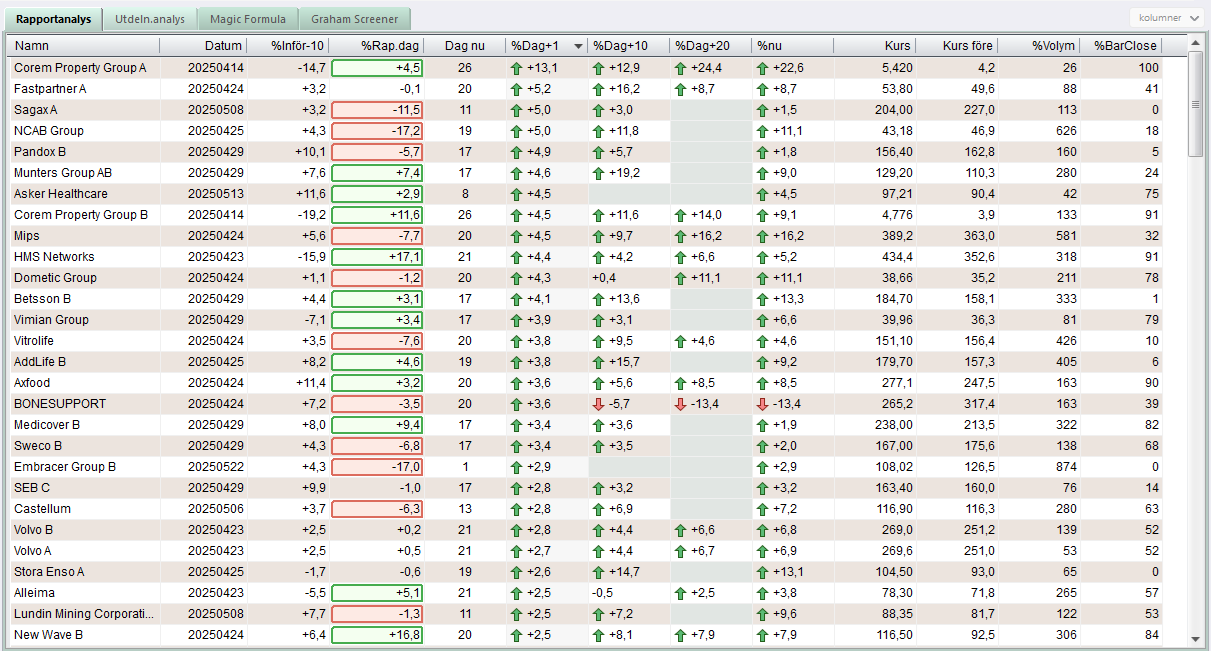
Task: Click the 363,0 Kurs före value for Mips
Action: (979, 236)
